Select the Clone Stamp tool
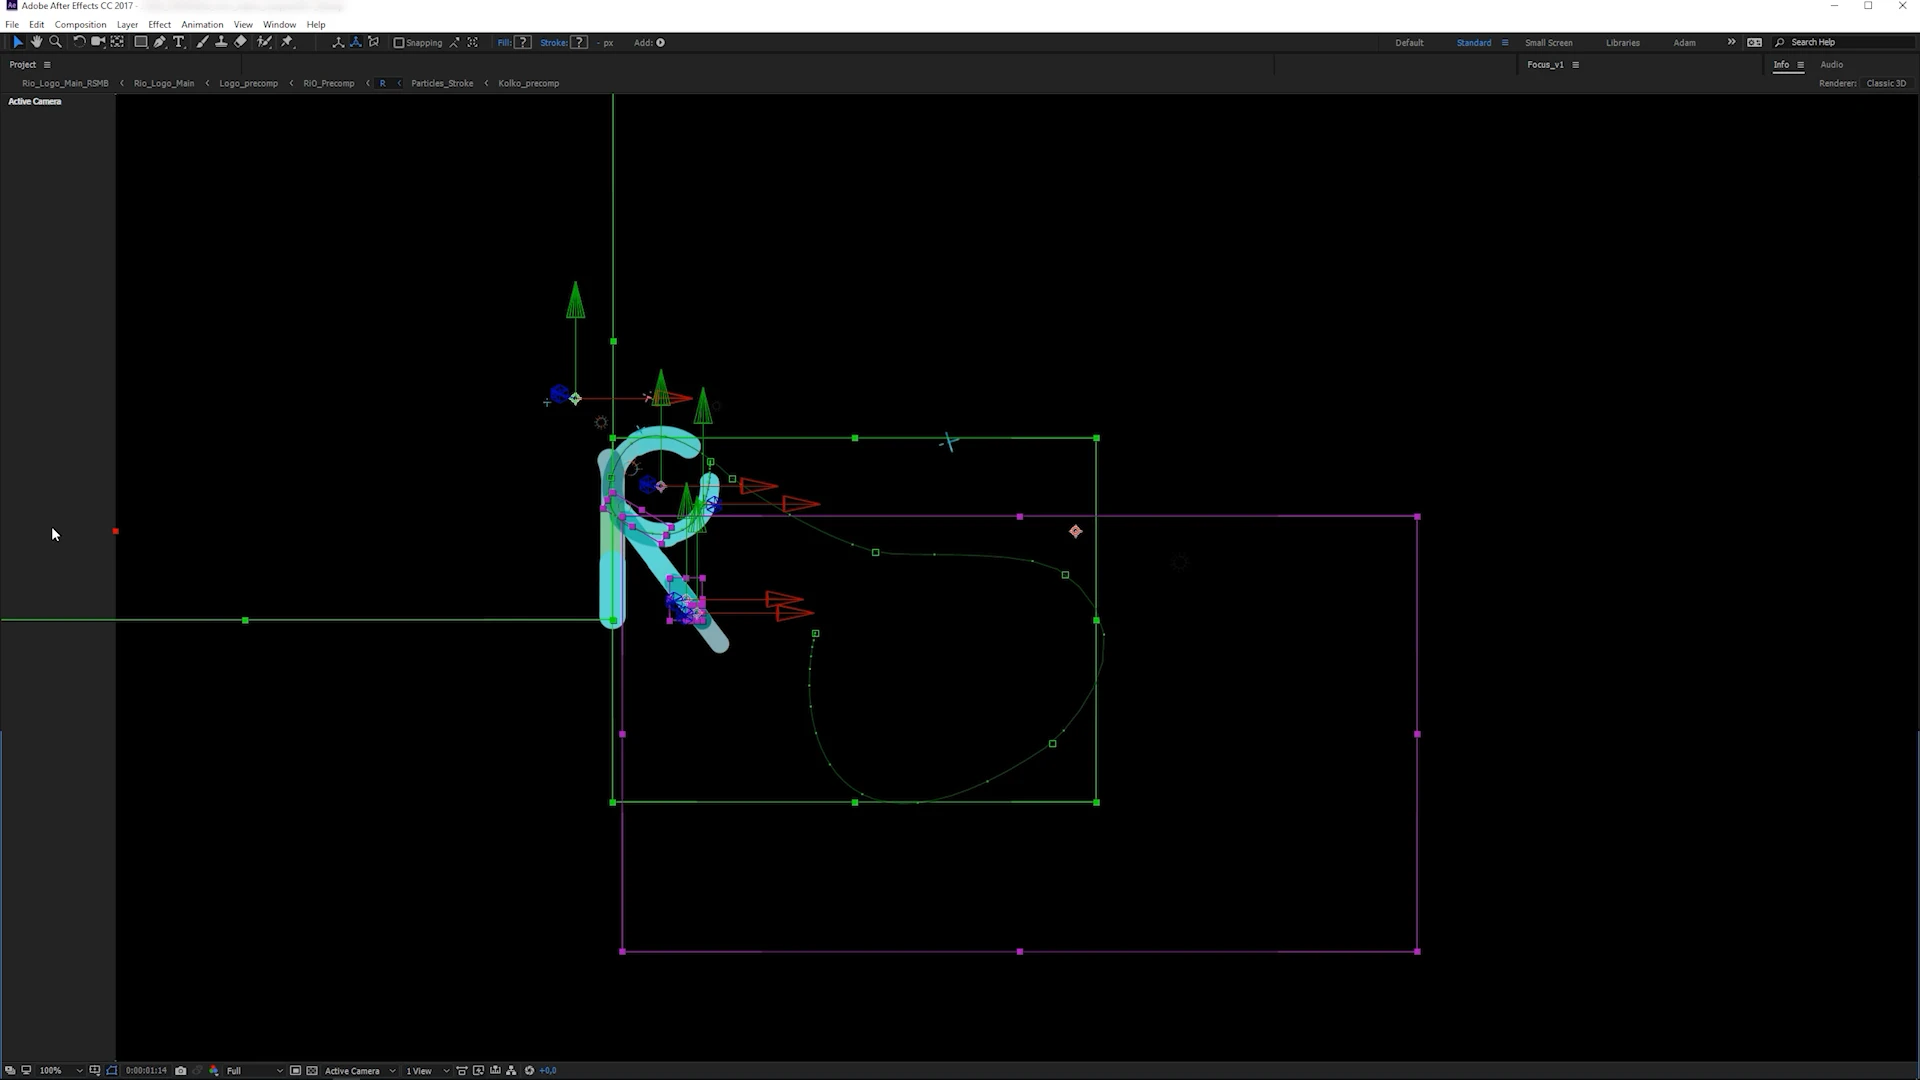The image size is (1920, 1080). point(221,42)
